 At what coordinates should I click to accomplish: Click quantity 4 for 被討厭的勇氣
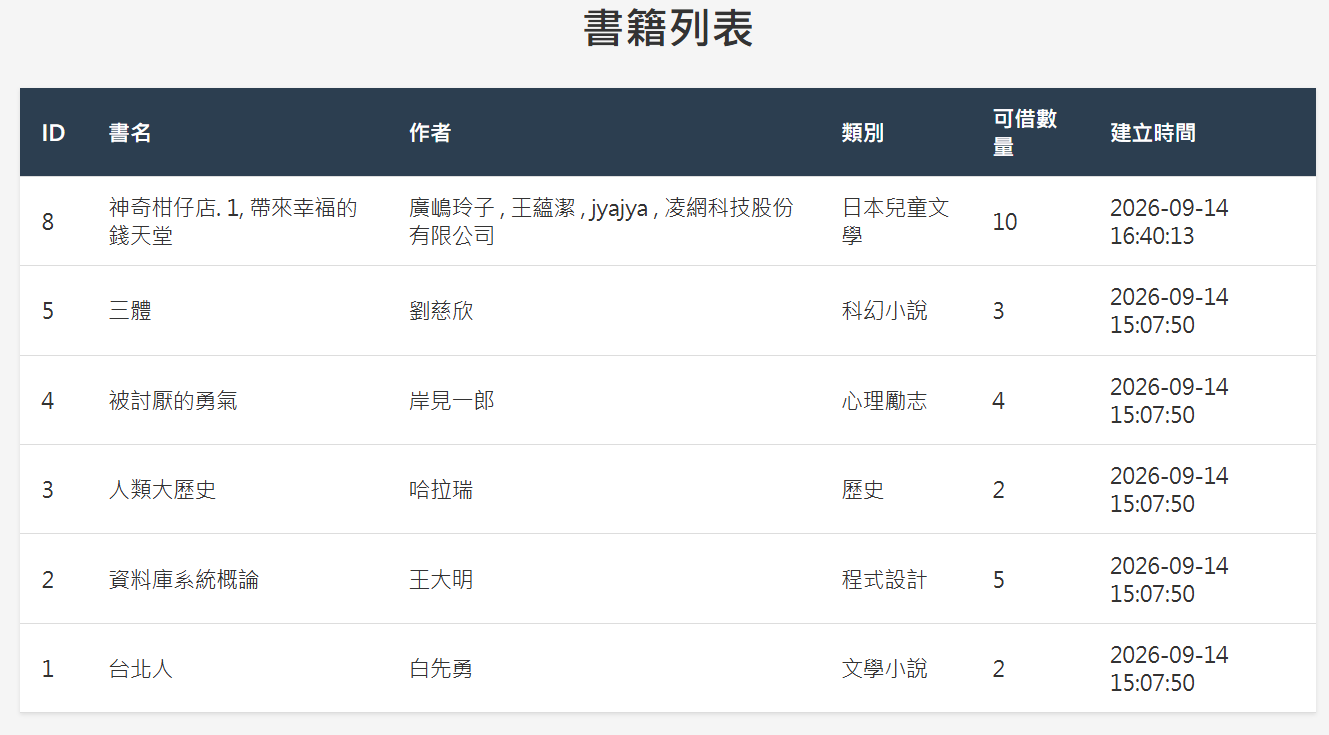click(x=999, y=401)
